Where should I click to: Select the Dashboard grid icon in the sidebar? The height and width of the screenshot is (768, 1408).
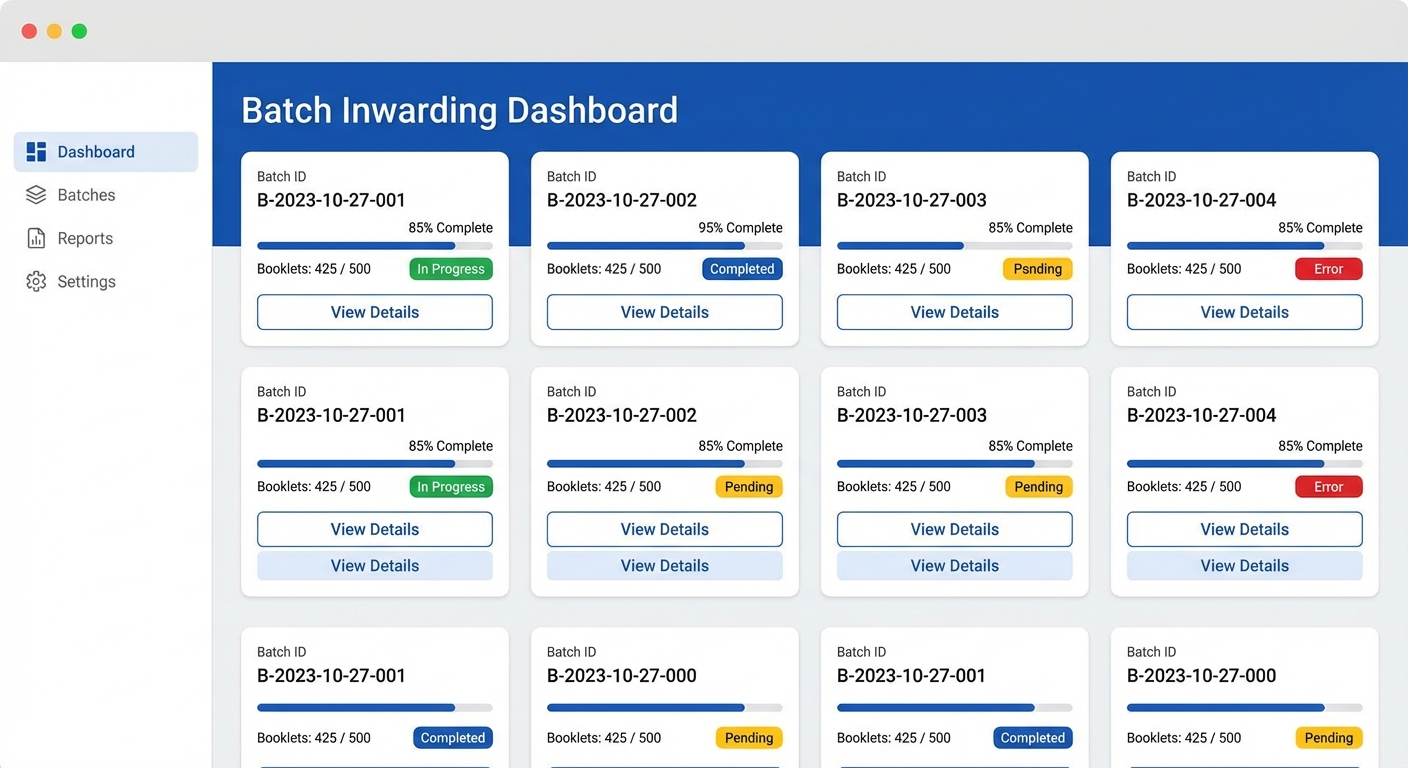point(36,151)
